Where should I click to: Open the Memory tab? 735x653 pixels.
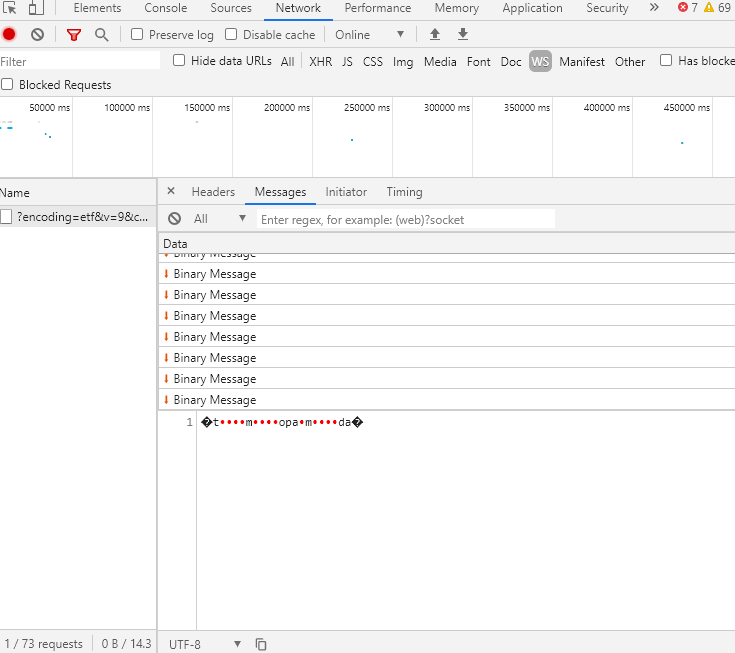(x=457, y=8)
